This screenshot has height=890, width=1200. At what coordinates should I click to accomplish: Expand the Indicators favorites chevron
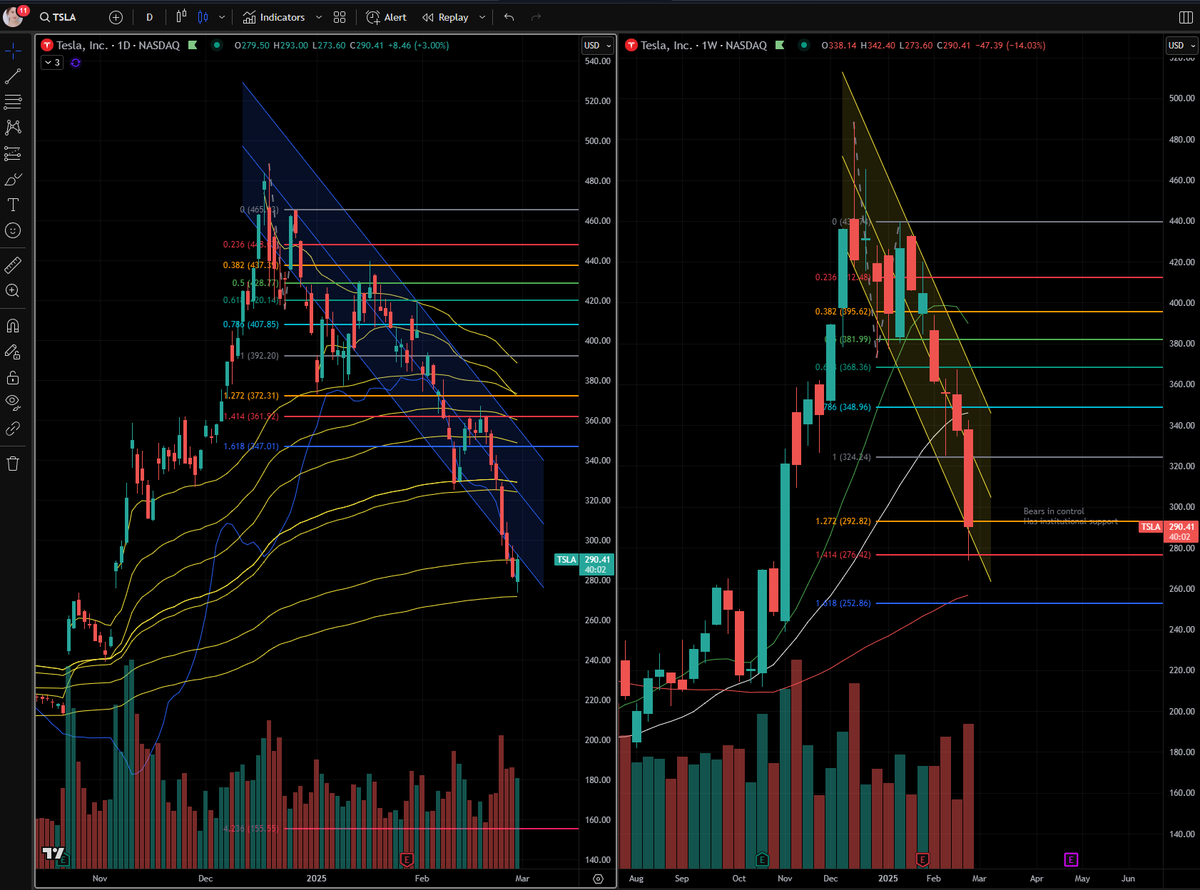point(317,18)
